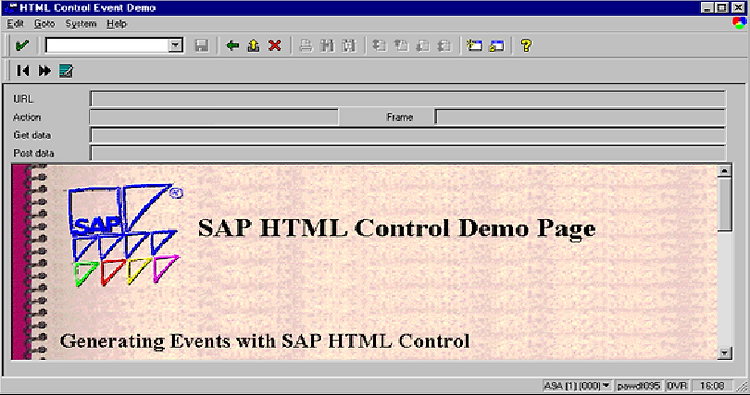Click the pawdf095 server status entry
The width and height of the screenshot is (750, 395).
click(638, 385)
